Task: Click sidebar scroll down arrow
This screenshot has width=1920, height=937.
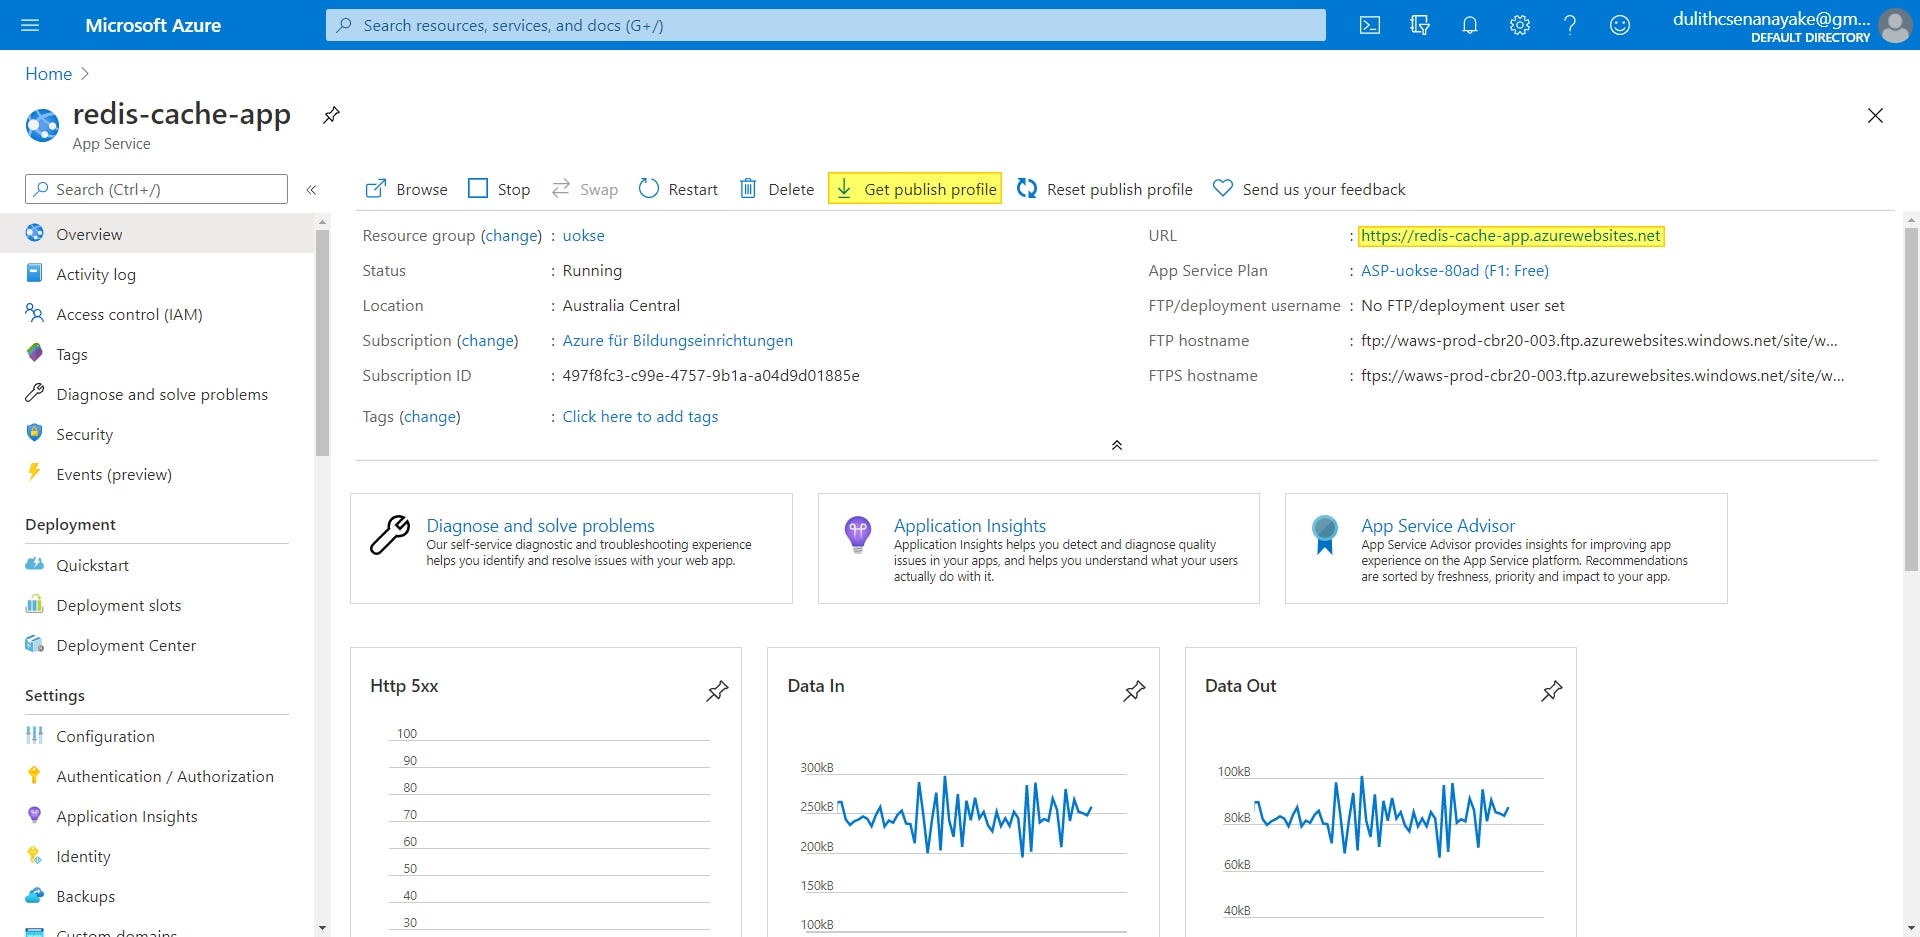Action: click(322, 928)
